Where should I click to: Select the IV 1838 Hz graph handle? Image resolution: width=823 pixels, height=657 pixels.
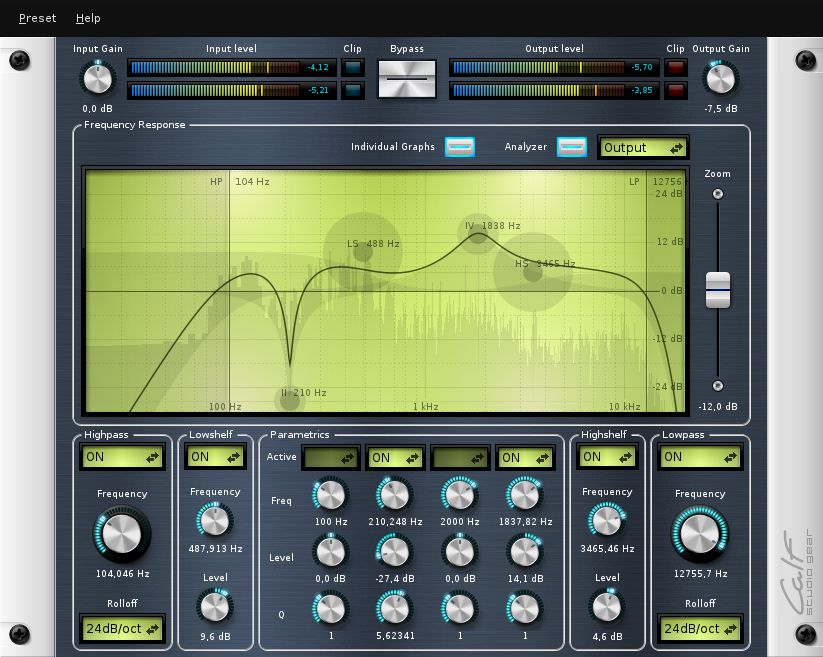click(x=474, y=228)
